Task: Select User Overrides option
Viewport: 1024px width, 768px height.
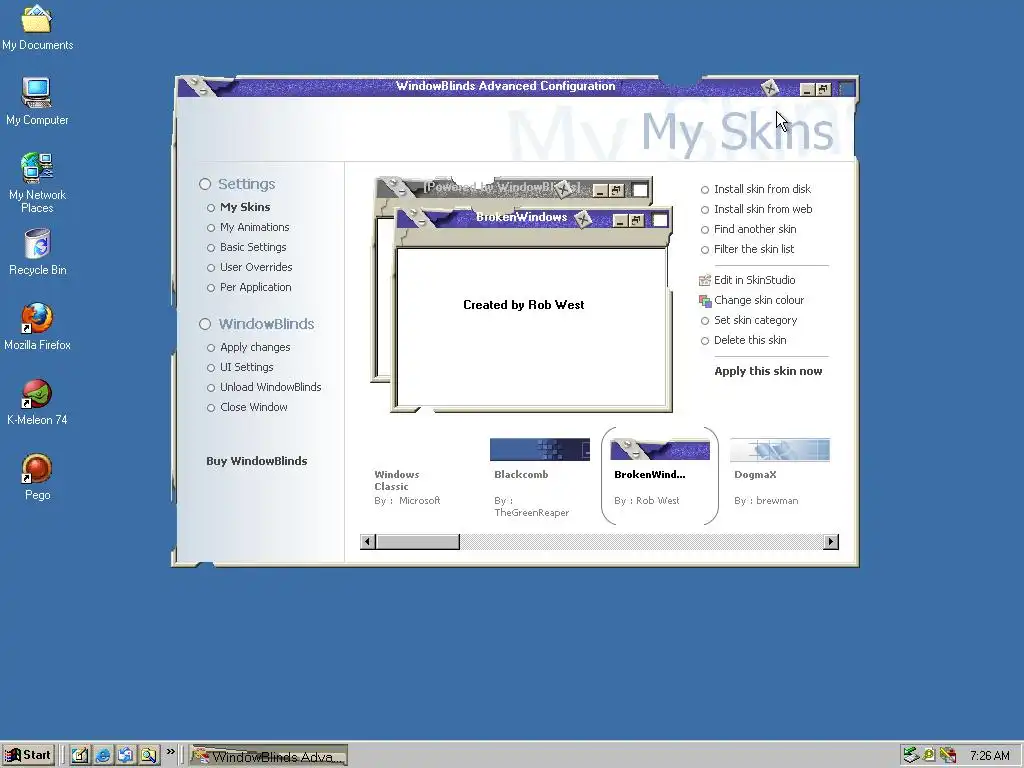Action: click(256, 267)
